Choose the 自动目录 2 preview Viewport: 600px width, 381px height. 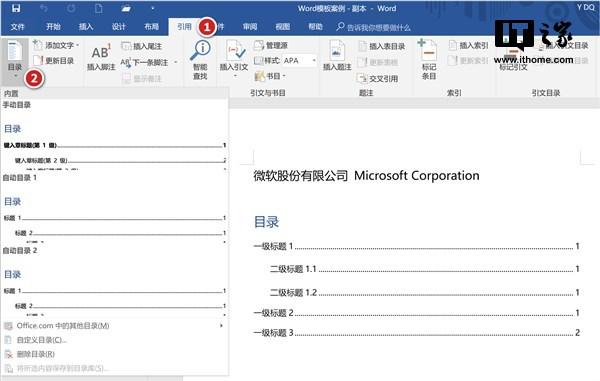coord(115,281)
